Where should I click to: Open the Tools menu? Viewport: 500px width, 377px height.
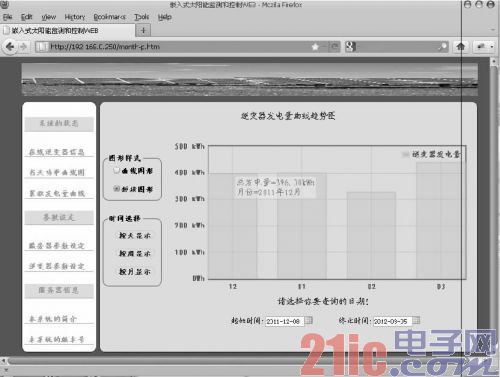(142, 17)
